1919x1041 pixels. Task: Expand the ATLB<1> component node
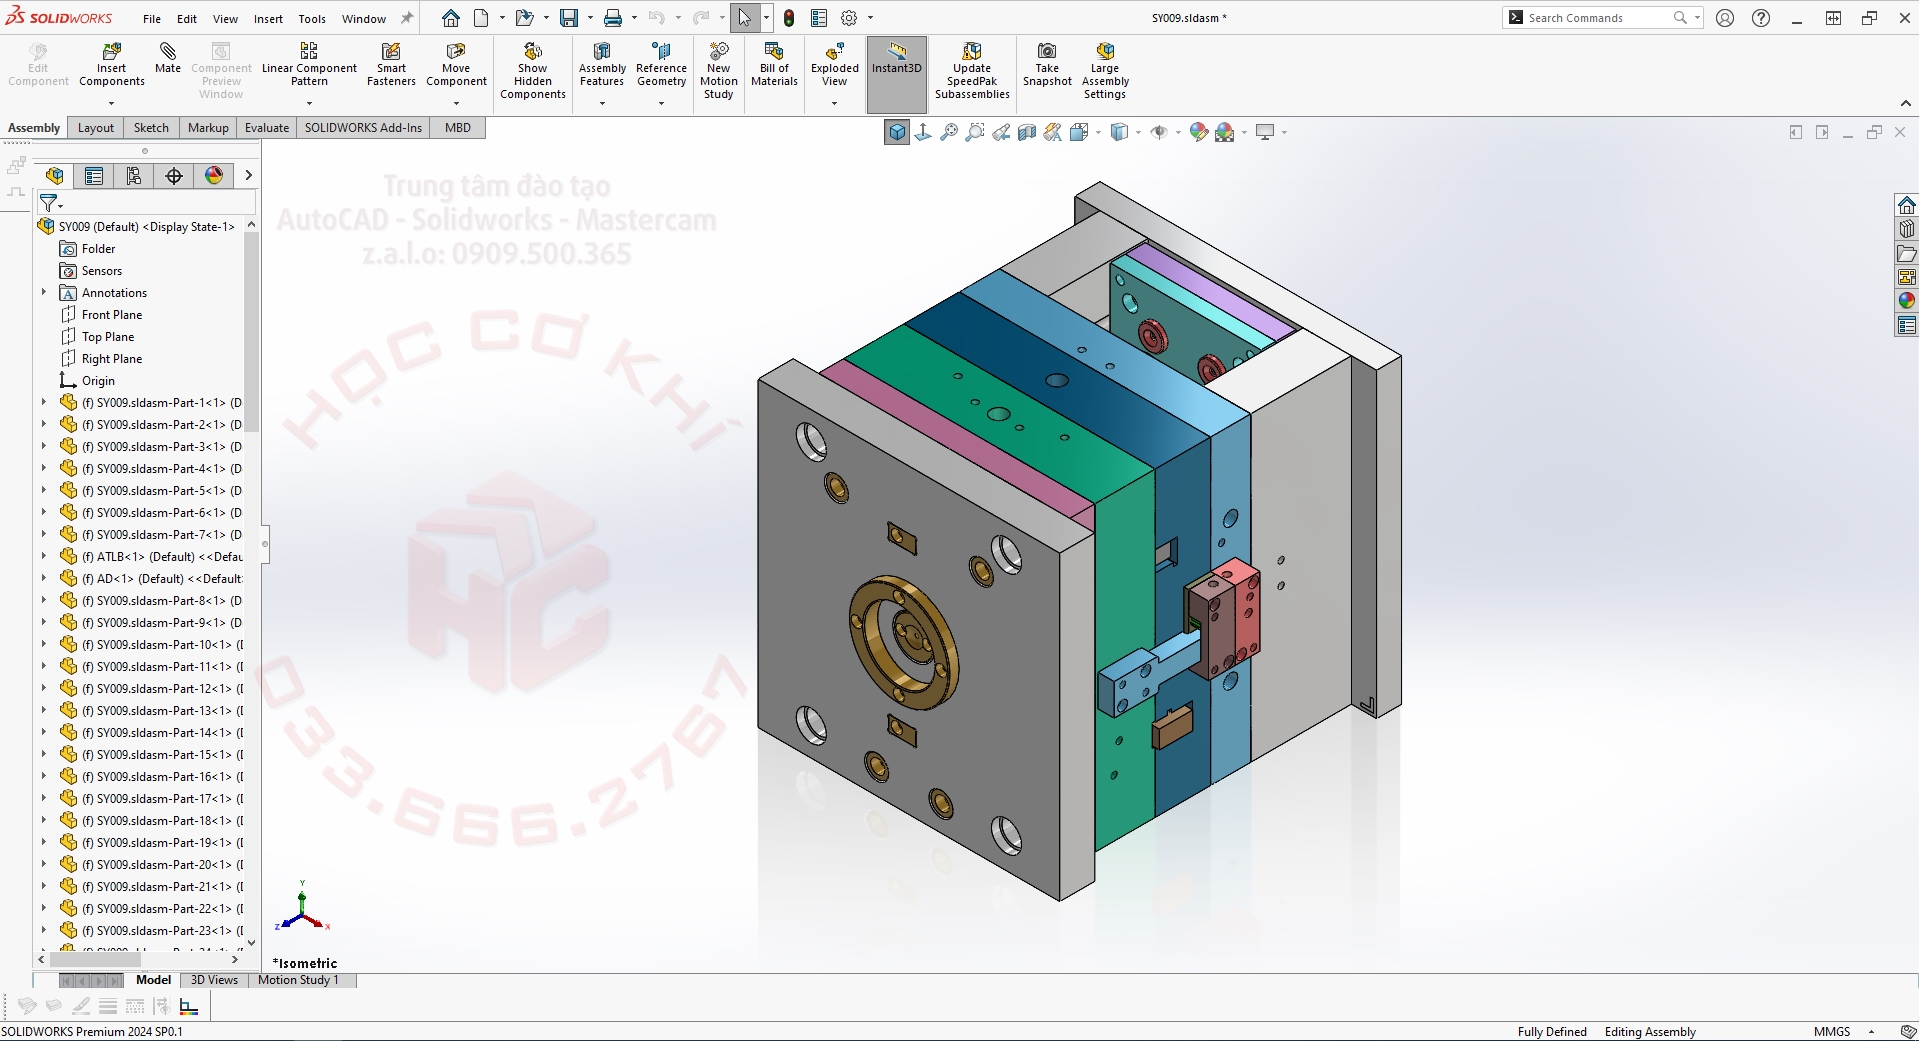[x=44, y=557]
